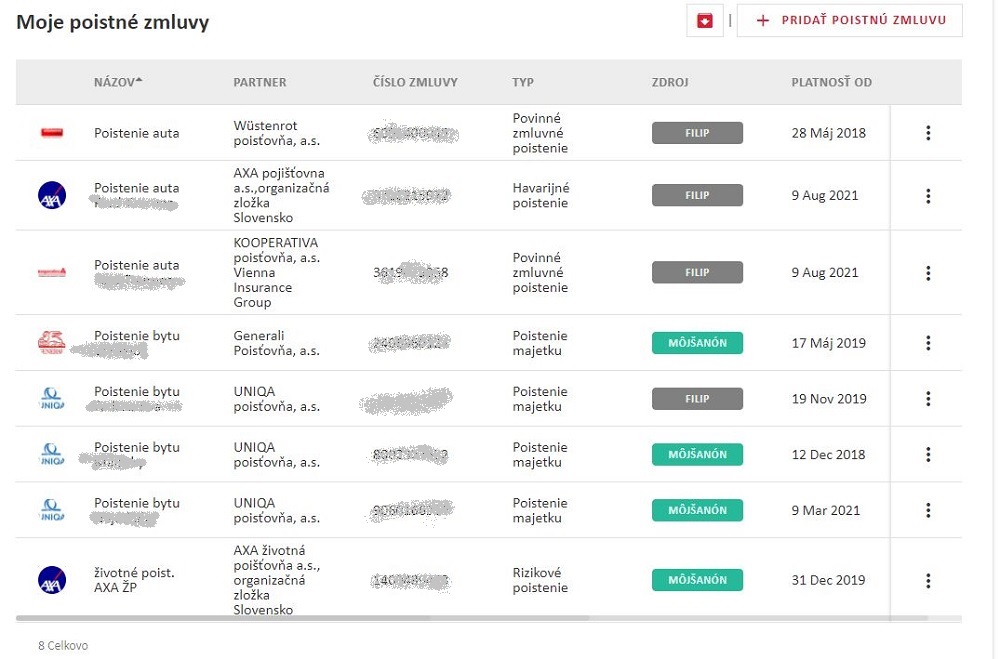This screenshot has width=1000, height=659.
Task: Sort the table by Partner column header
Action: tap(260, 82)
